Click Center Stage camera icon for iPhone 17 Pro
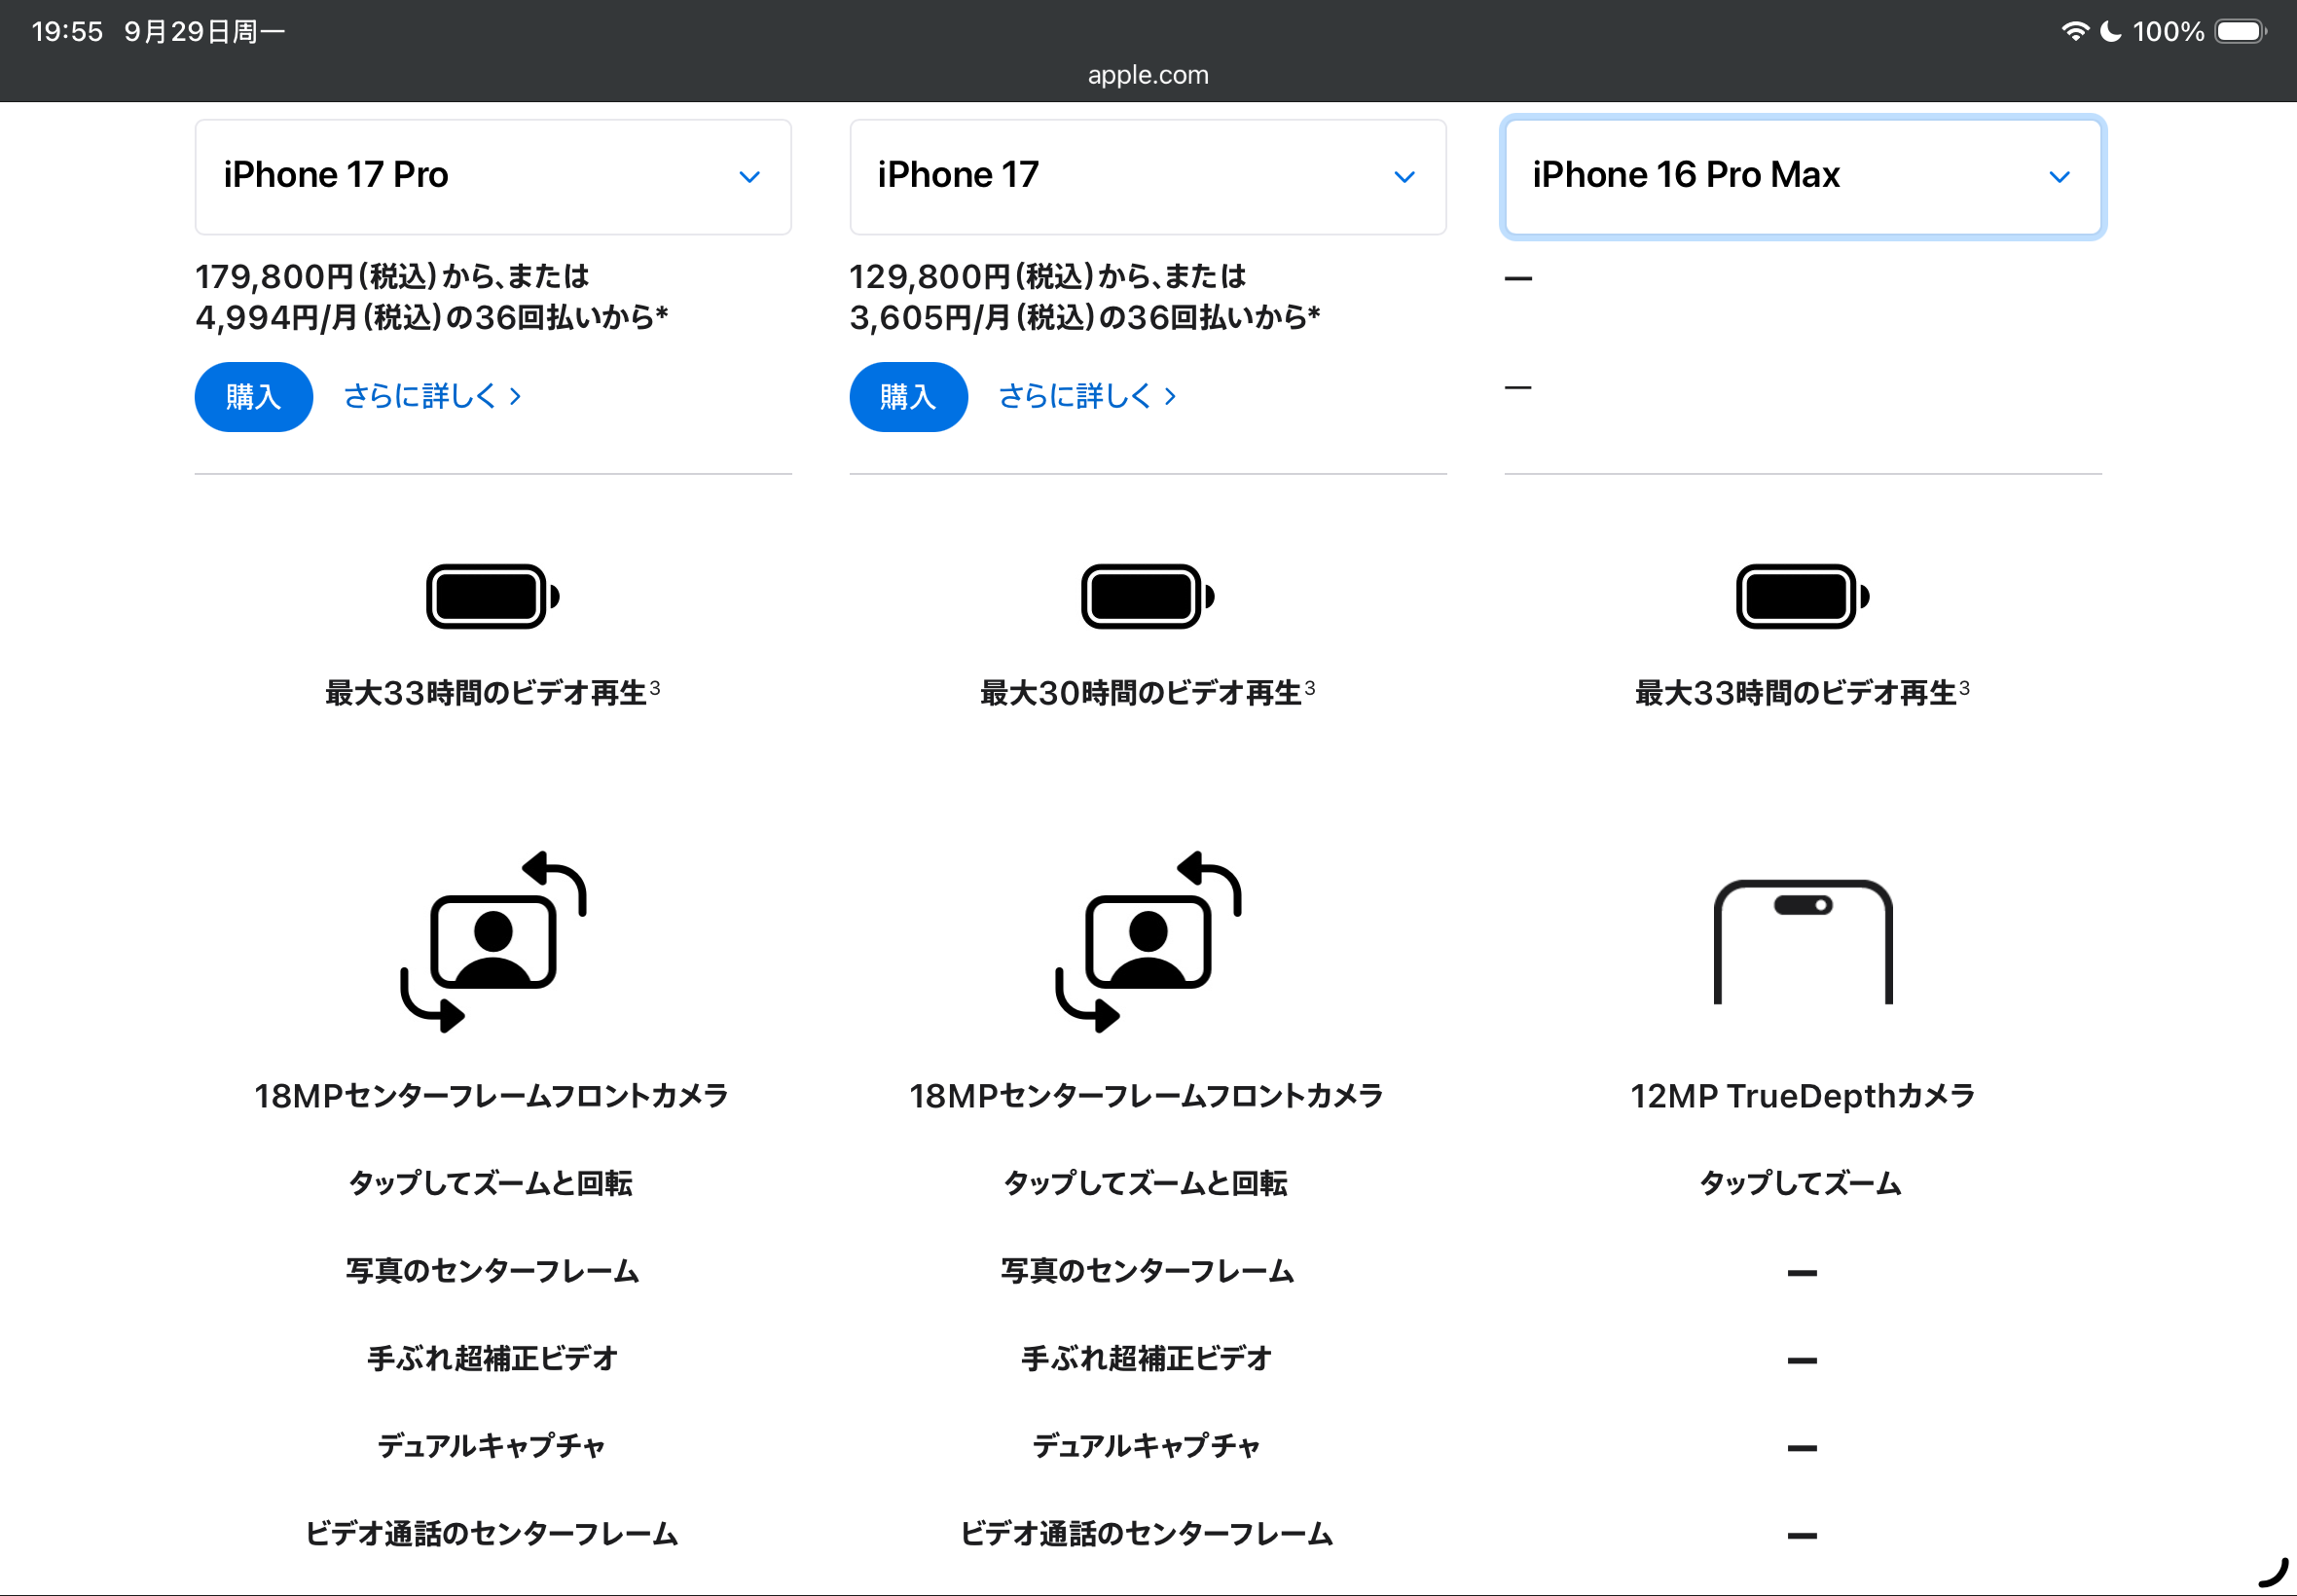Image resolution: width=2297 pixels, height=1596 pixels. click(x=493, y=941)
